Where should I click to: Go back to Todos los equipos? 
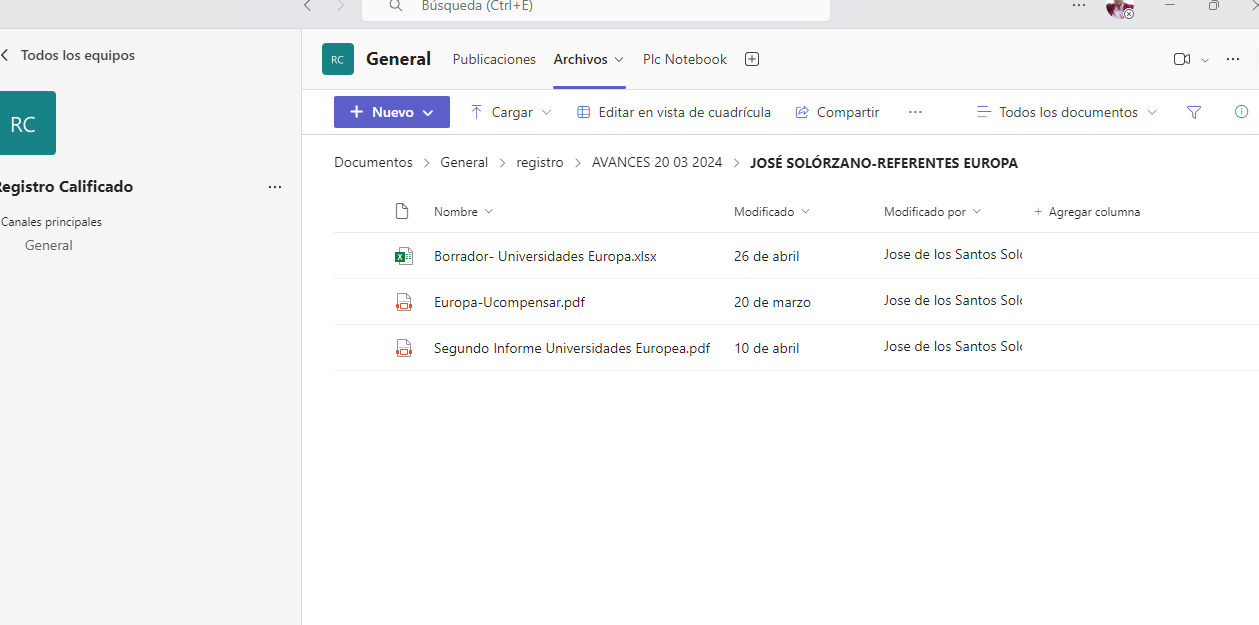[x=68, y=55]
